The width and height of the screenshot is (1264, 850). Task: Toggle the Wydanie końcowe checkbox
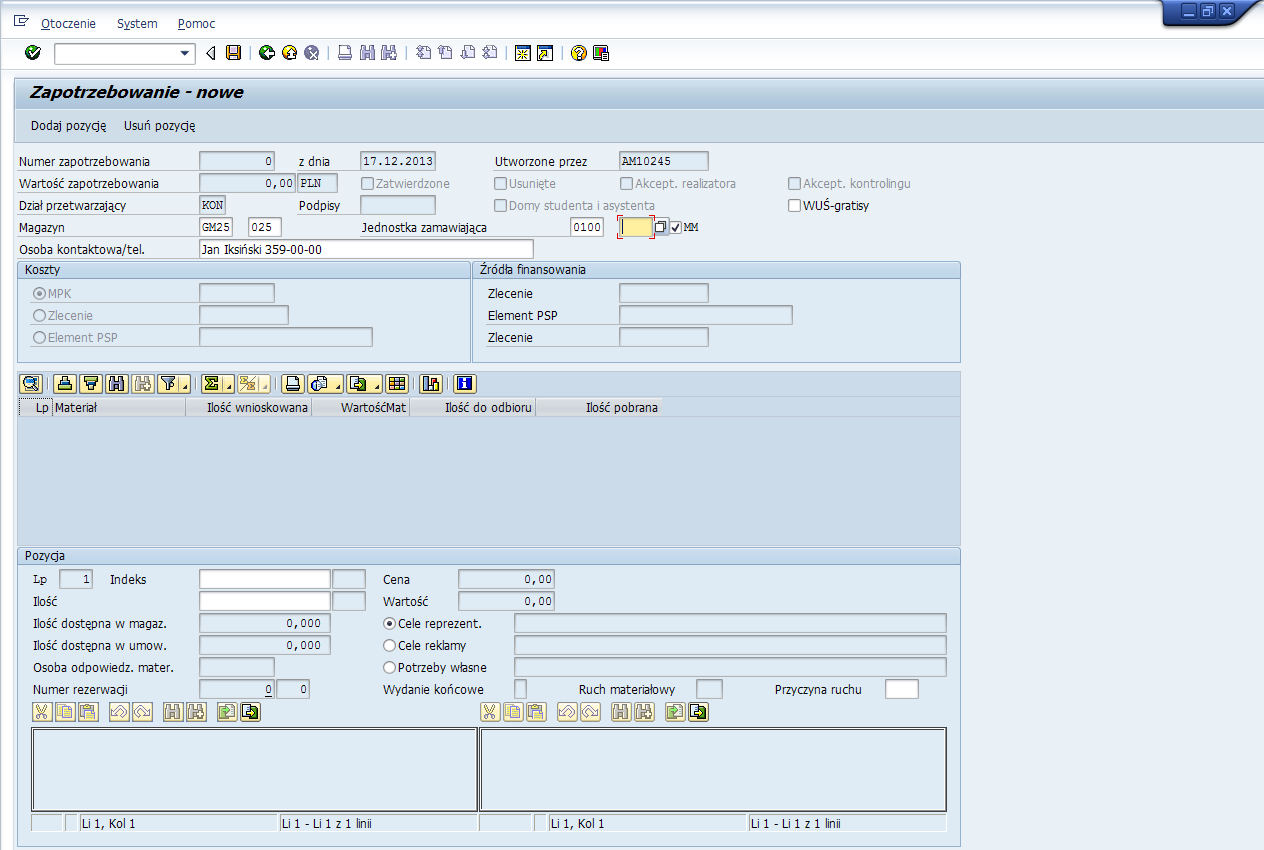point(520,689)
